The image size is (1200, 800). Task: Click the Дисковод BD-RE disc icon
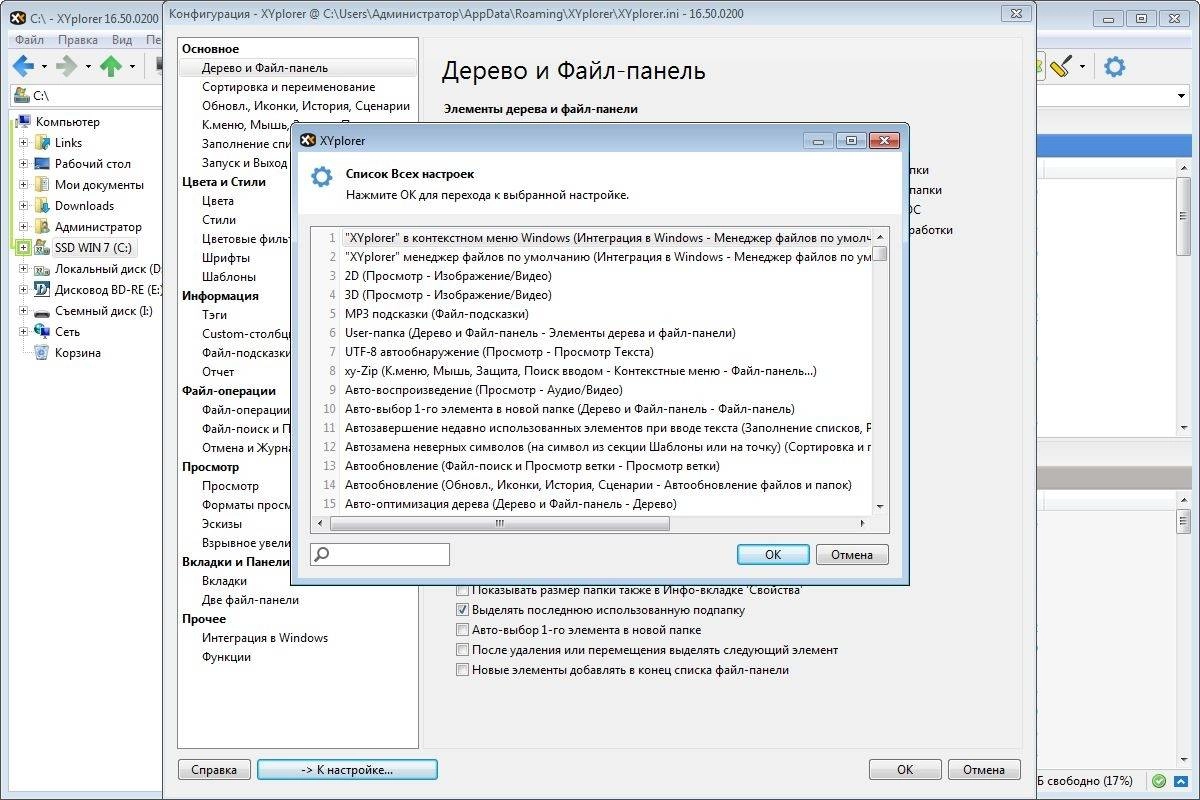42,290
